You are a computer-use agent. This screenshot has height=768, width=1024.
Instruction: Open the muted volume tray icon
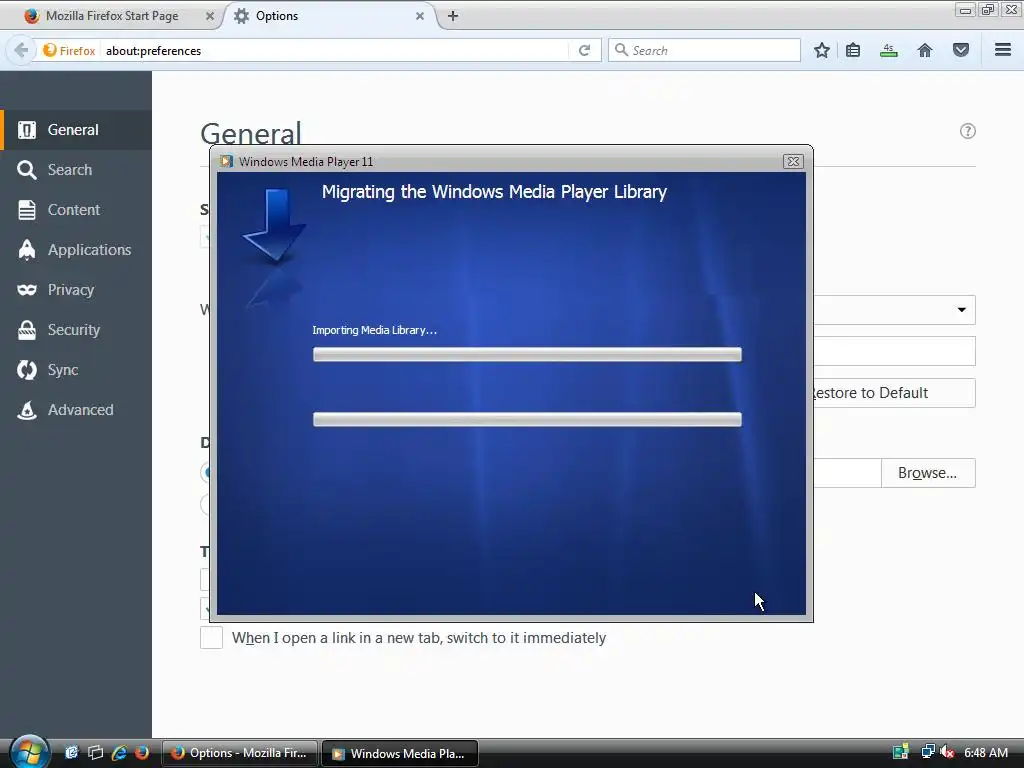pyautogui.click(x=947, y=752)
